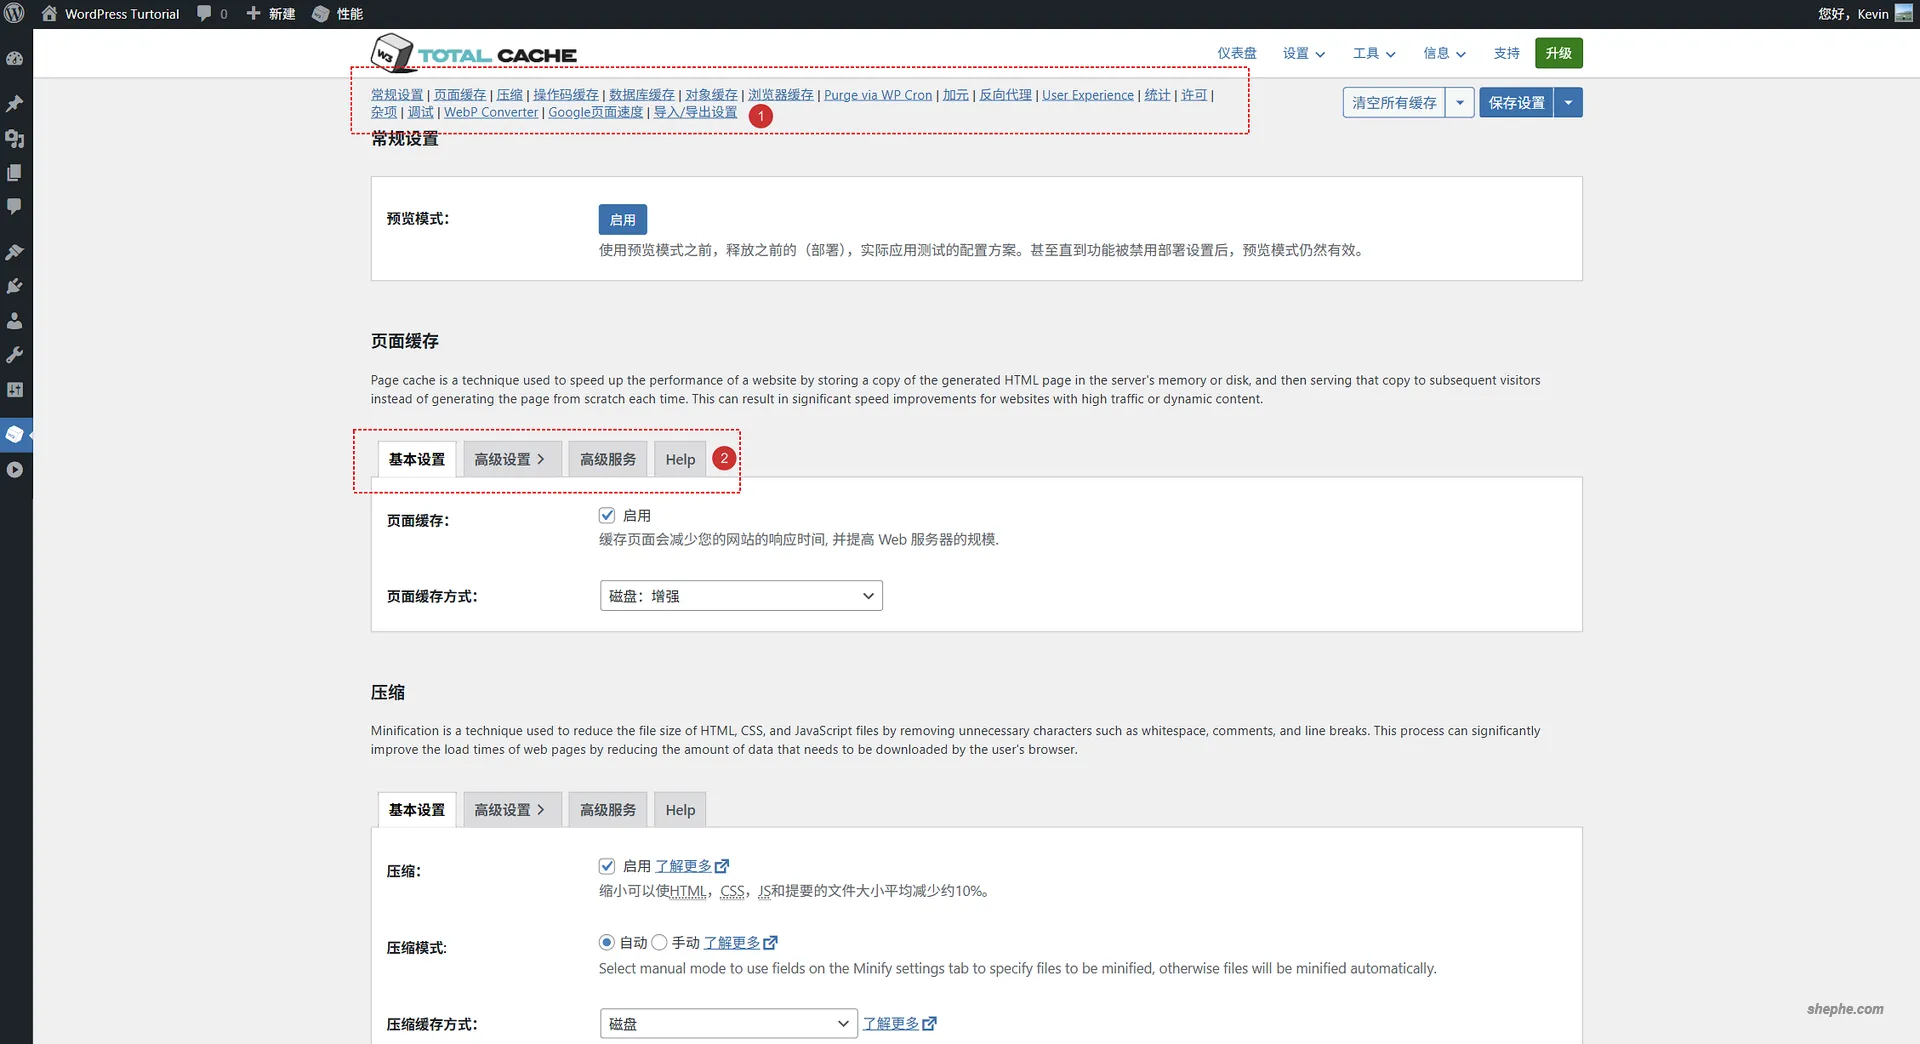The height and width of the screenshot is (1044, 1920).
Task: Open the 高级设置 tab under 压缩
Action: (511, 809)
